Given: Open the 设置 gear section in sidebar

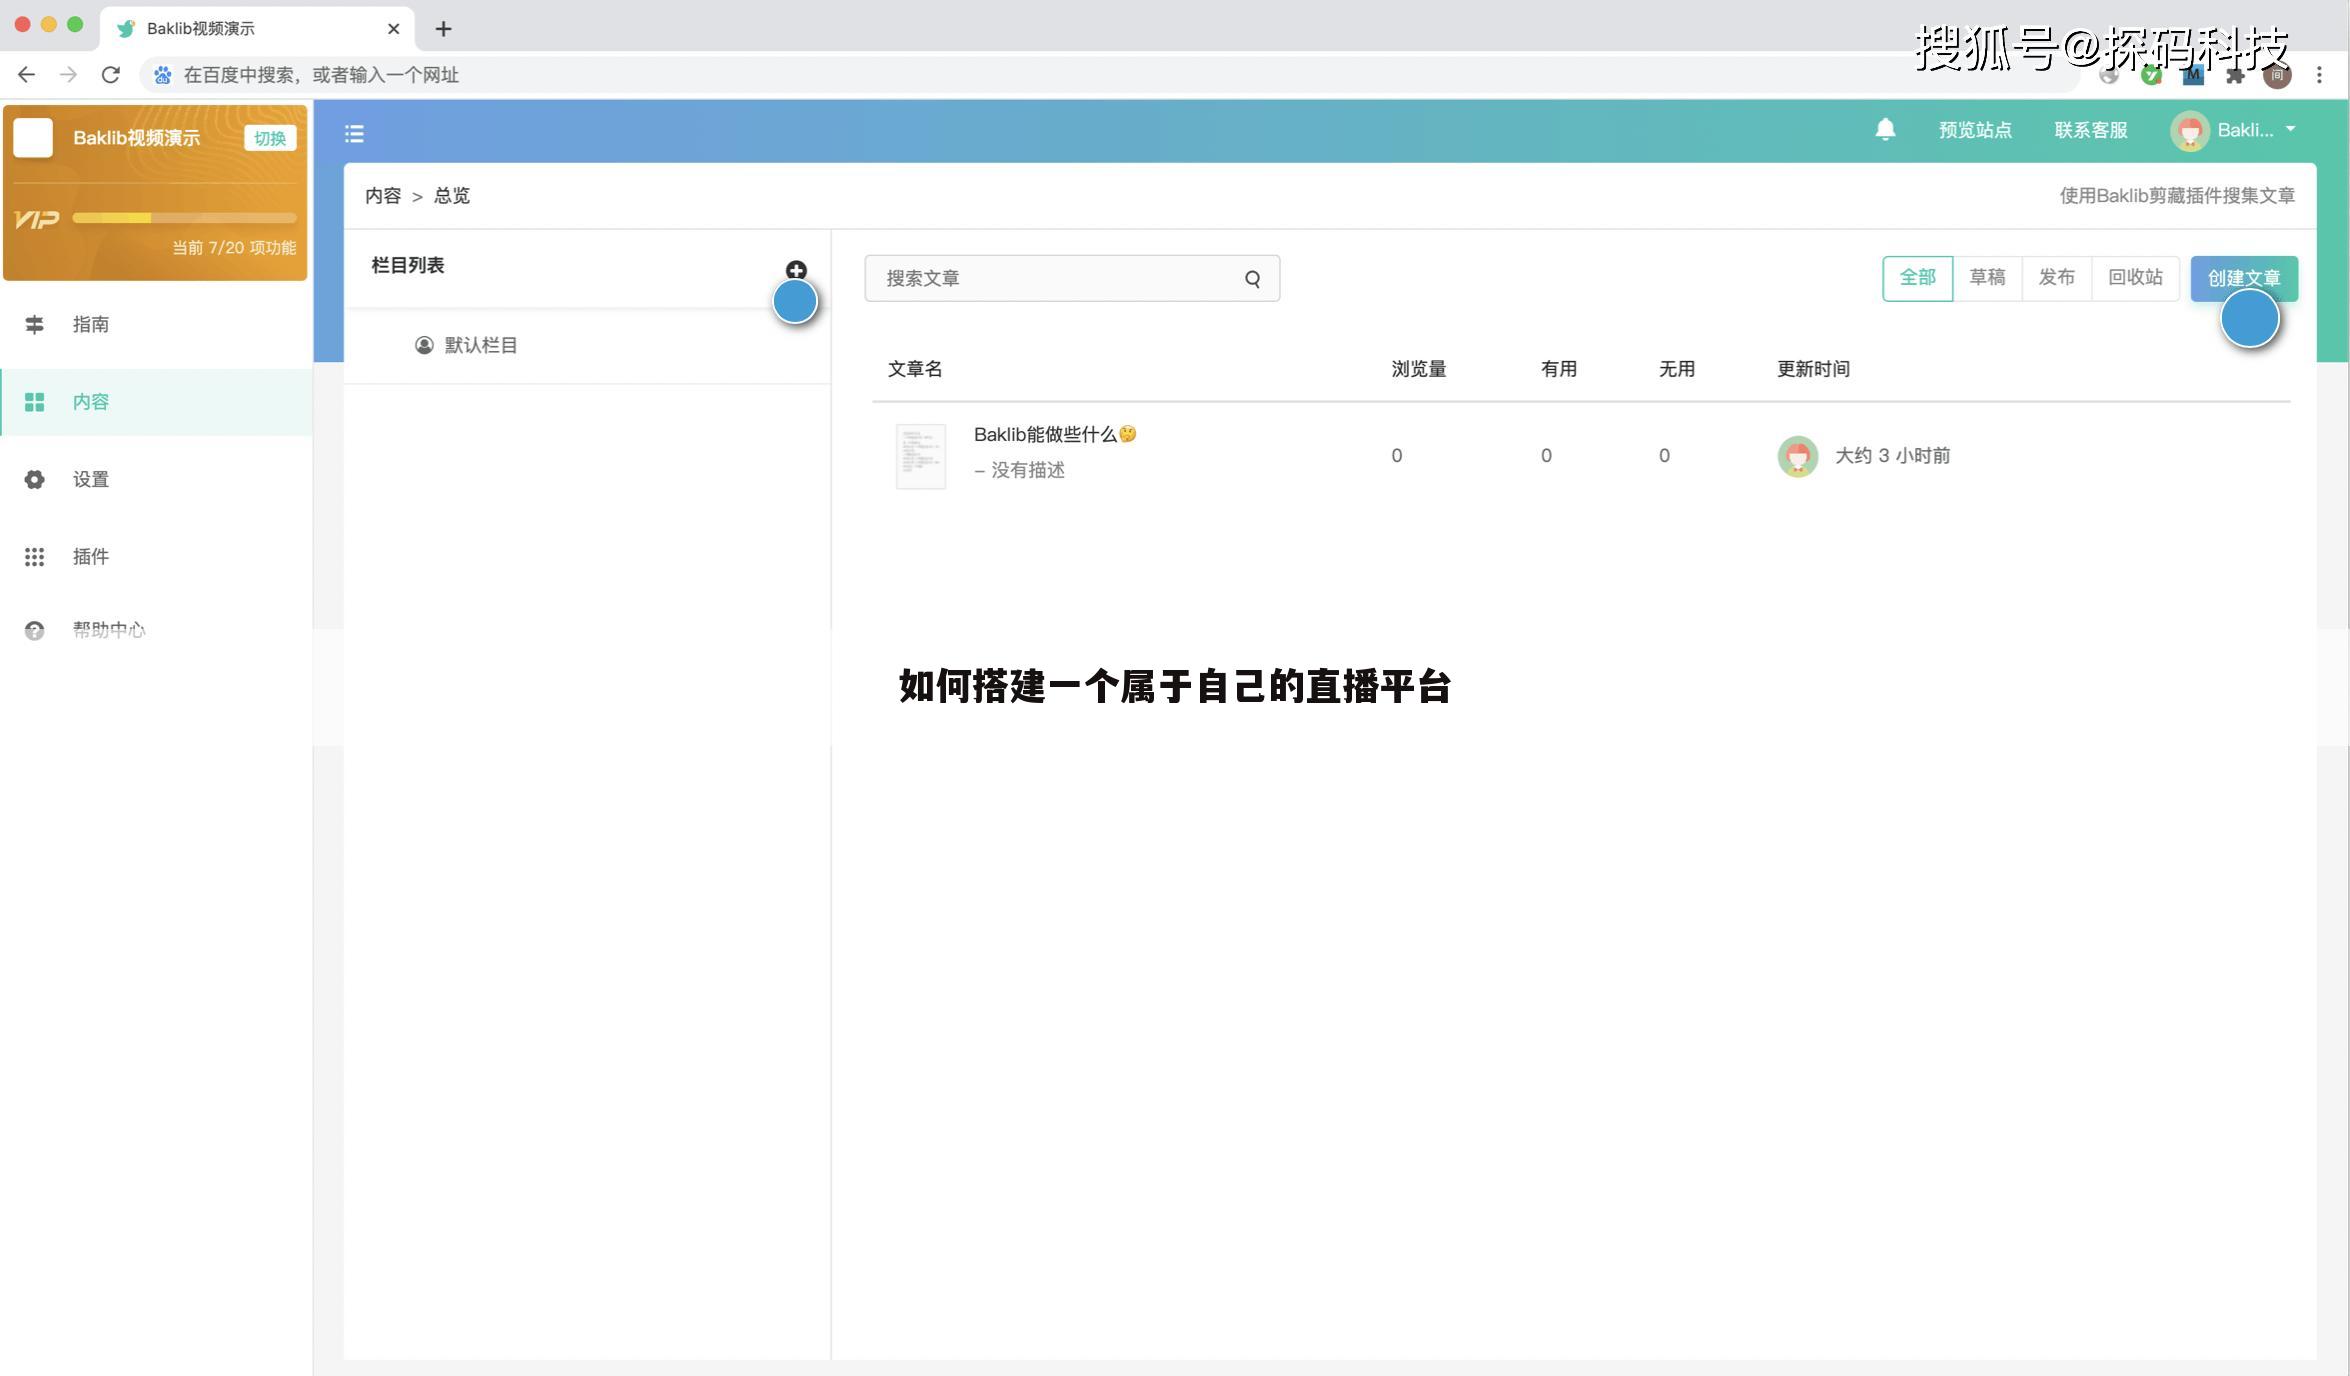Looking at the screenshot, I should click(90, 479).
